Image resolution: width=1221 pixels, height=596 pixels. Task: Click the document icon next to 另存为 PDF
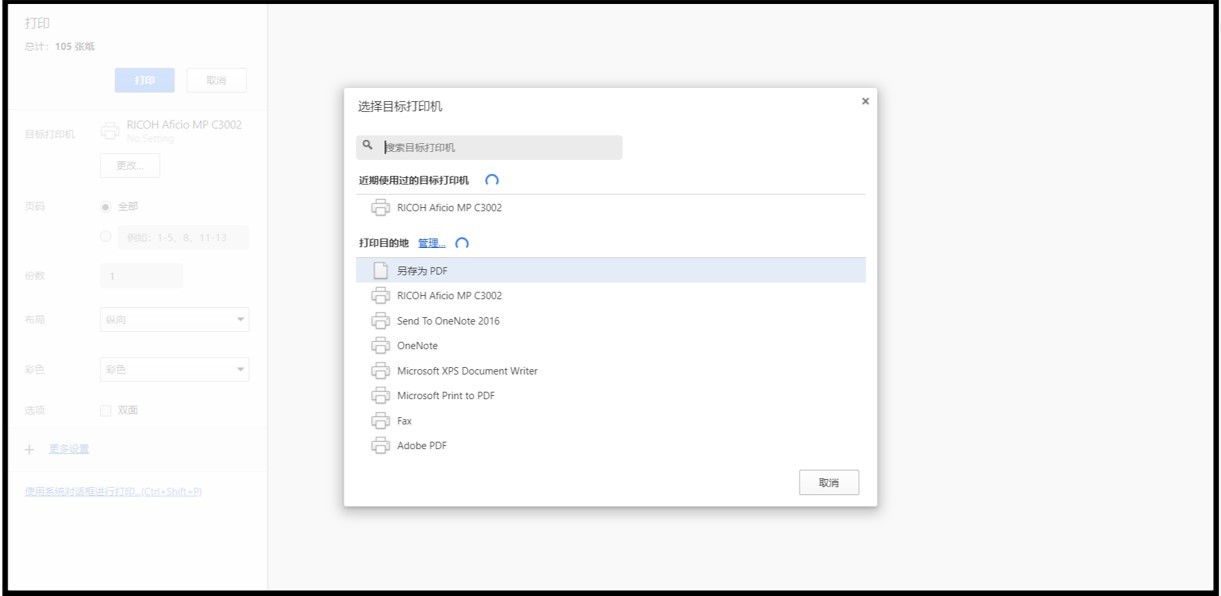click(x=381, y=270)
